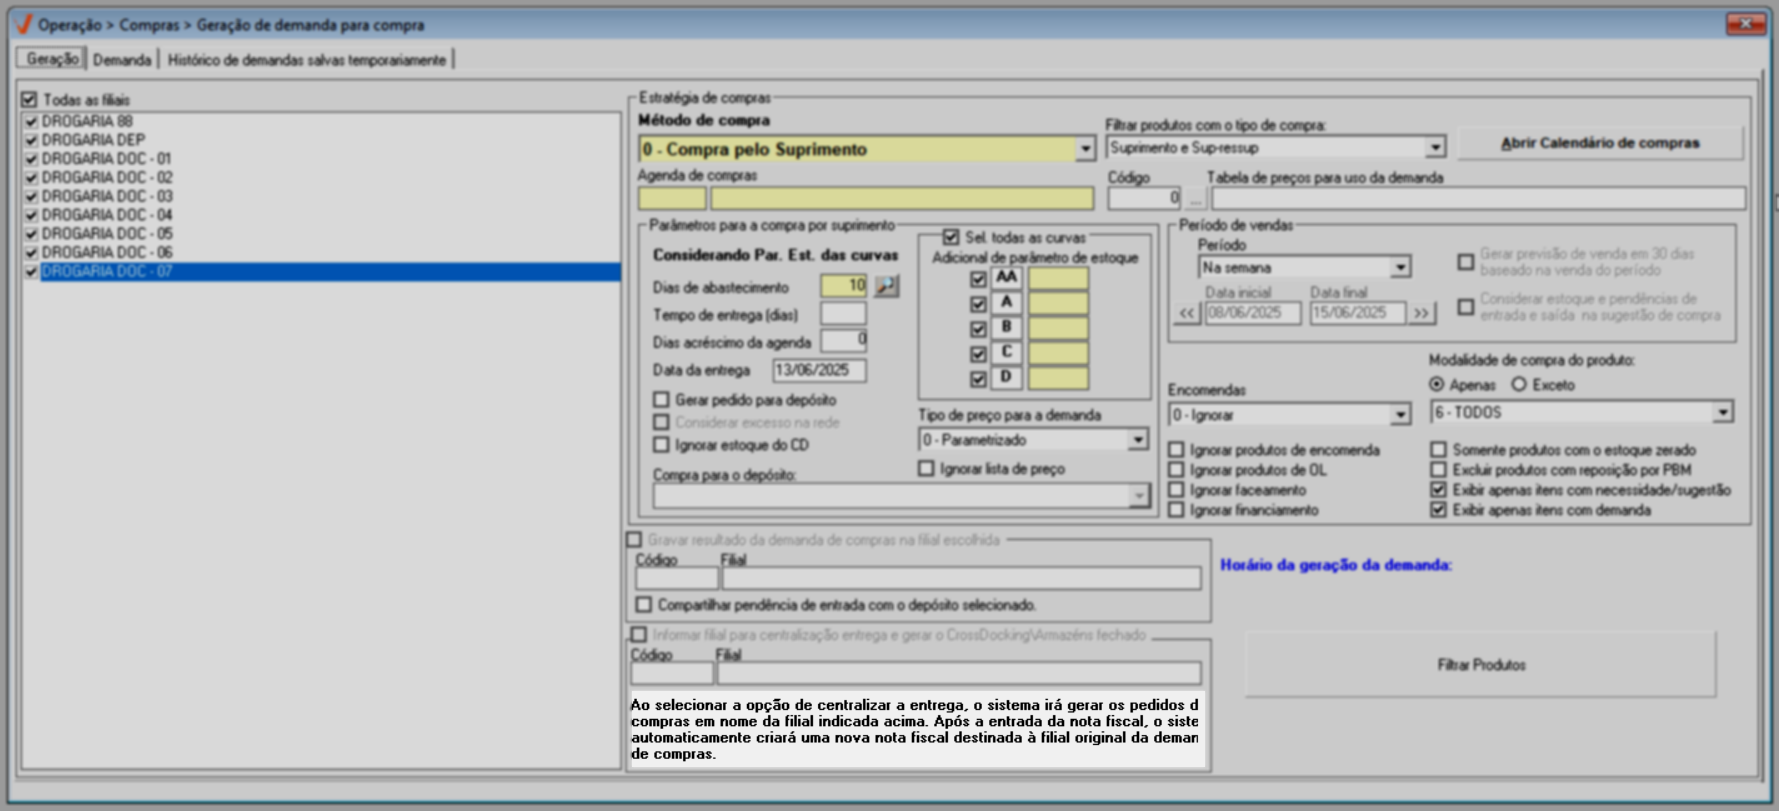The image size is (1779, 811).
Task: Click the Data inicial field
Action: tap(1253, 313)
